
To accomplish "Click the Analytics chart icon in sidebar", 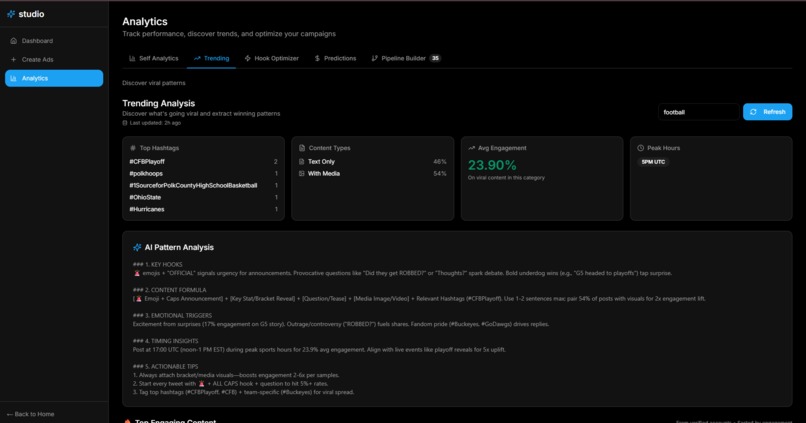I will (14, 78).
